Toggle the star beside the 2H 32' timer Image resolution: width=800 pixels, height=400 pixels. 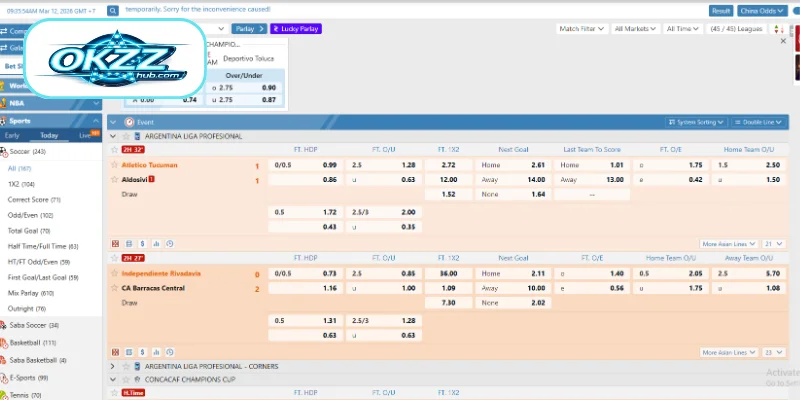(115, 150)
